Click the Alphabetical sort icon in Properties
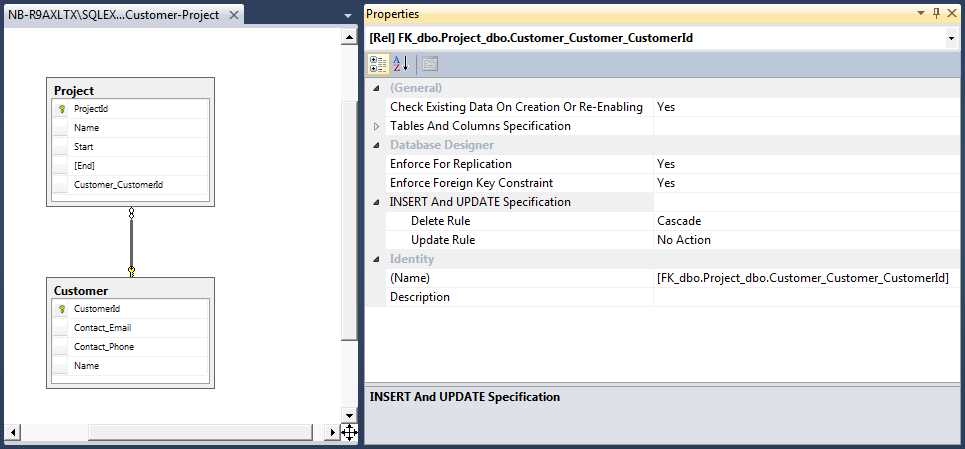Screen dimensions: 965x449 (x=401, y=63)
